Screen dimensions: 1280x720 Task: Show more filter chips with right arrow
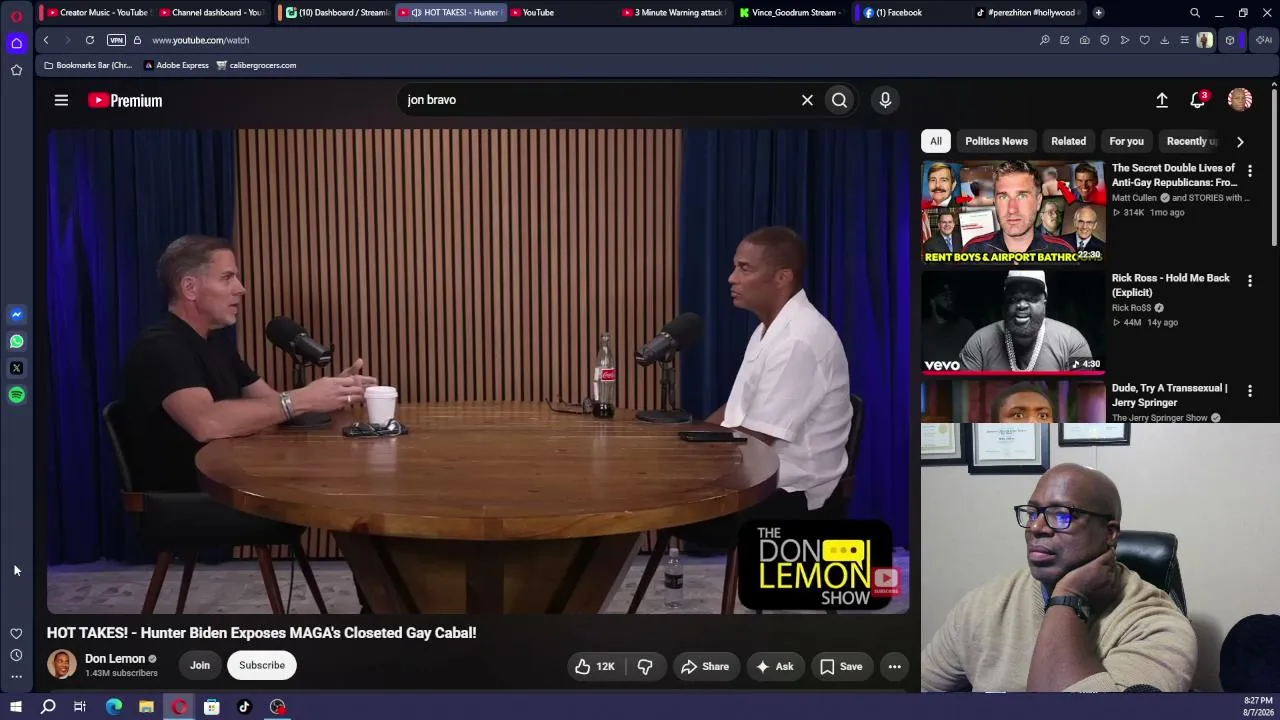click(1240, 142)
